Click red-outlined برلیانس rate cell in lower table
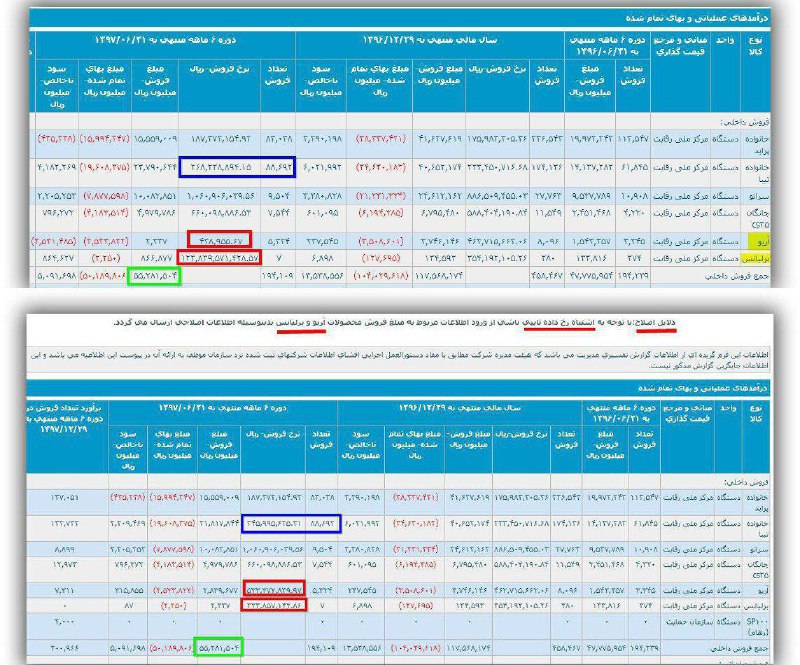The width and height of the screenshot is (800, 665). (x=274, y=605)
